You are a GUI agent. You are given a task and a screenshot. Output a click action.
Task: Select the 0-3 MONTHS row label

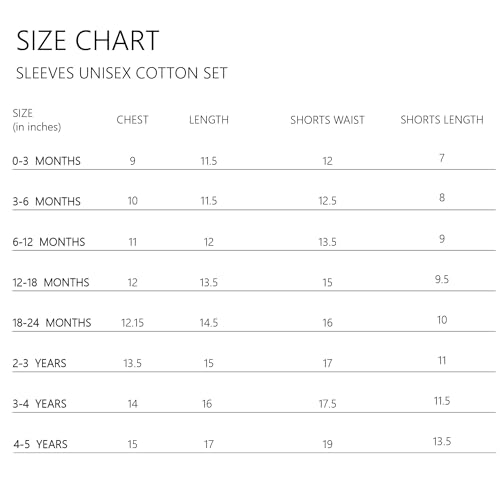coord(46,161)
